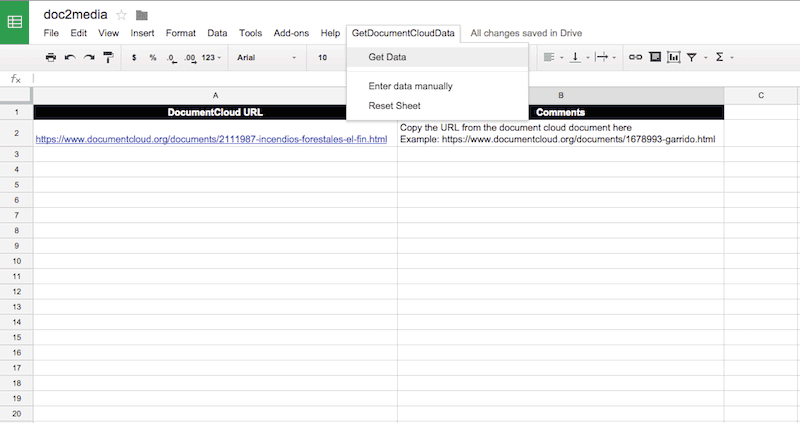Open the Insert menu

(x=142, y=33)
